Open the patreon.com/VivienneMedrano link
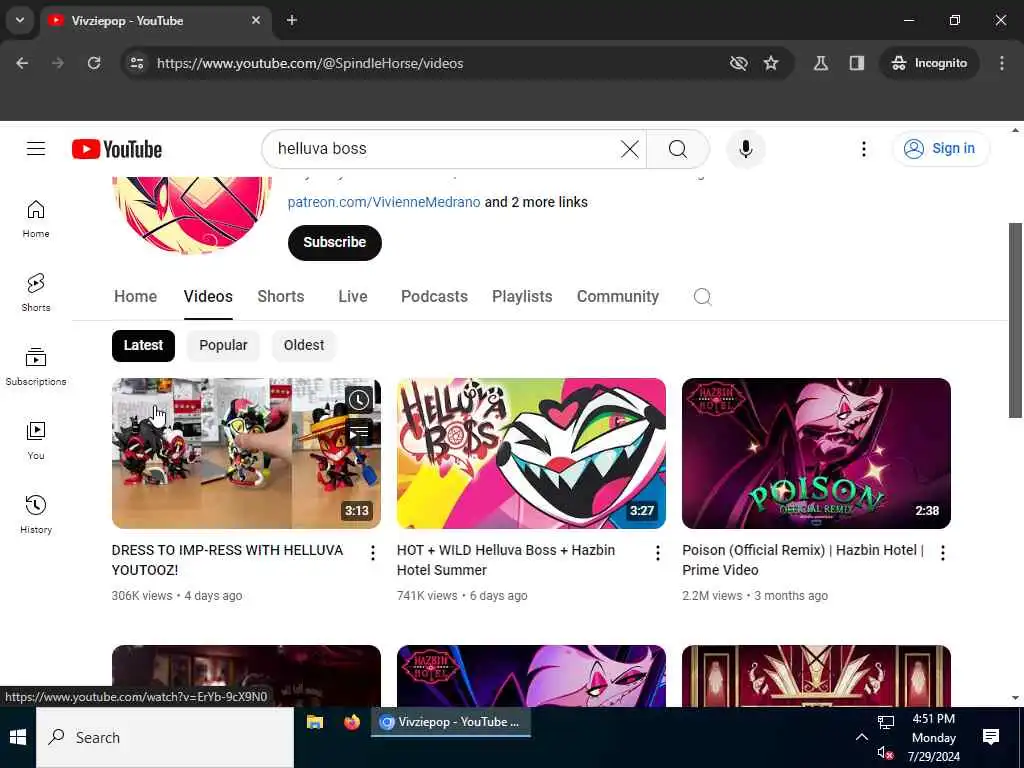 (384, 202)
